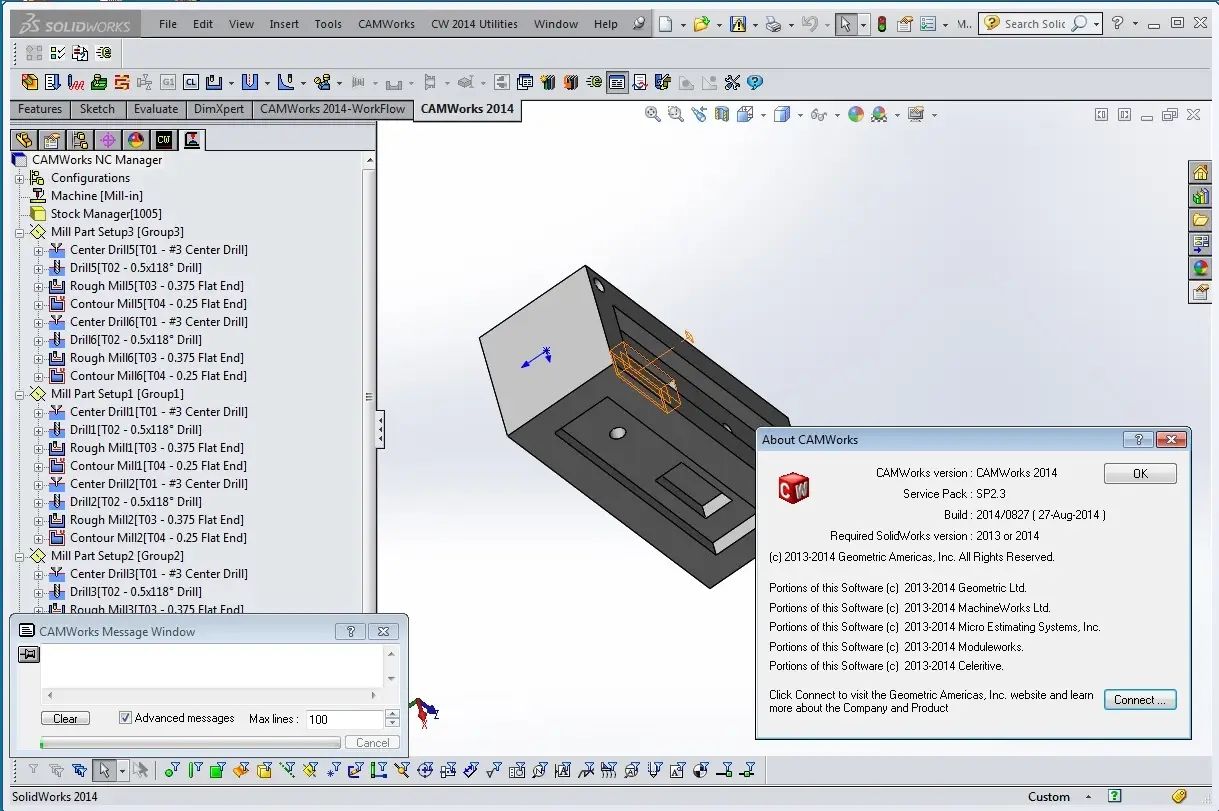Open CAMWorks Options crossed-tools icon

click(x=731, y=82)
